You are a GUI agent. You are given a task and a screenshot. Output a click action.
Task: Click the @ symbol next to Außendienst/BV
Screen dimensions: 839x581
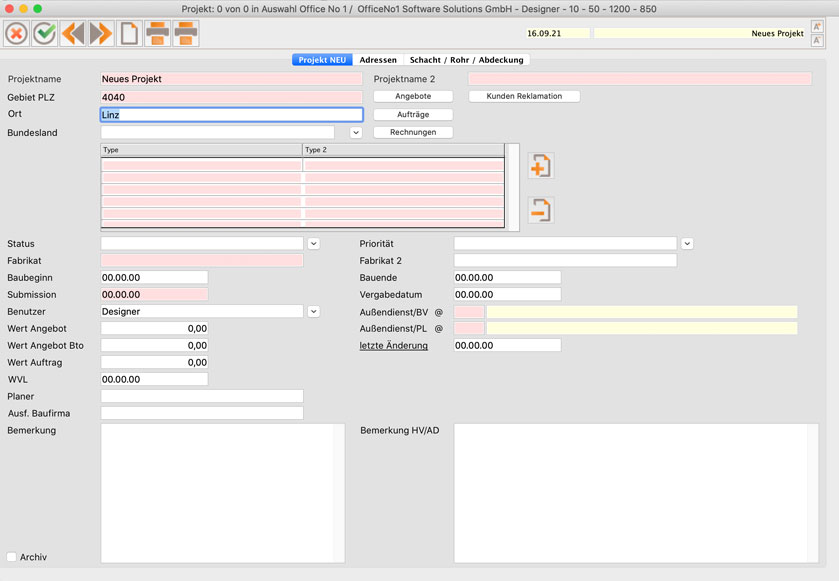click(x=439, y=312)
